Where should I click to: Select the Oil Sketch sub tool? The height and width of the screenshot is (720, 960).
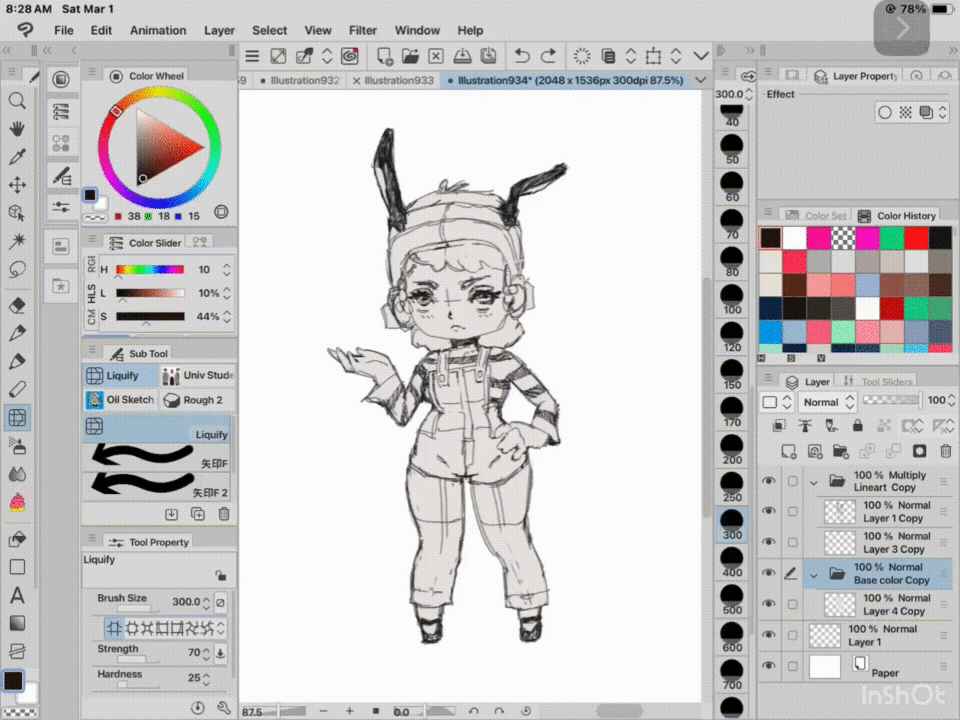(120, 400)
